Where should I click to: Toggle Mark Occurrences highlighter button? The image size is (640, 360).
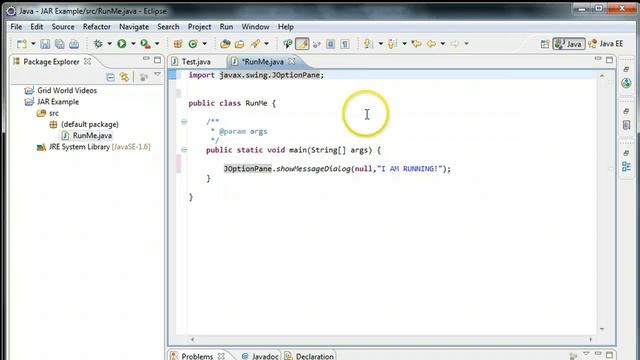[302, 44]
